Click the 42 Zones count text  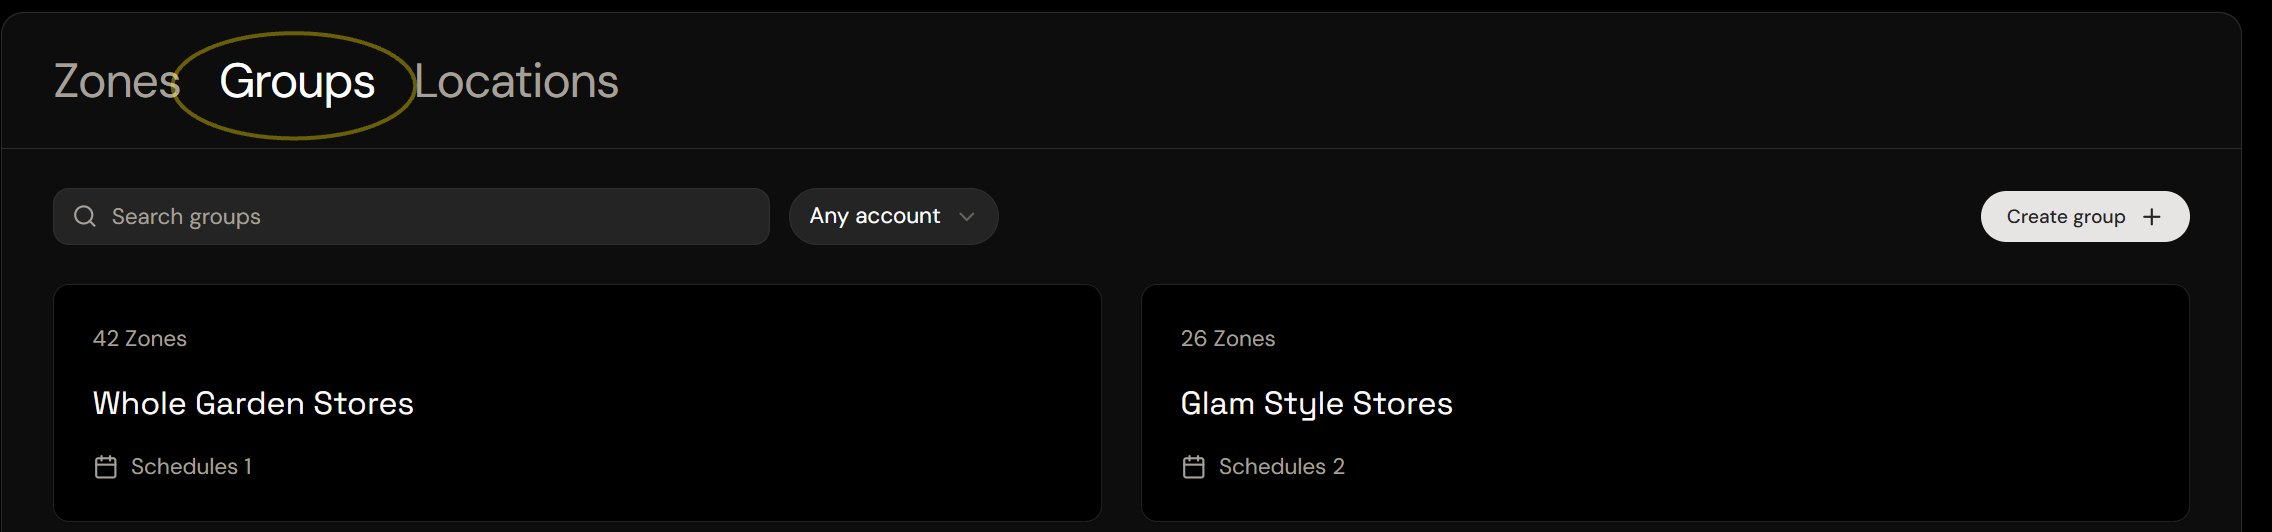(x=140, y=339)
